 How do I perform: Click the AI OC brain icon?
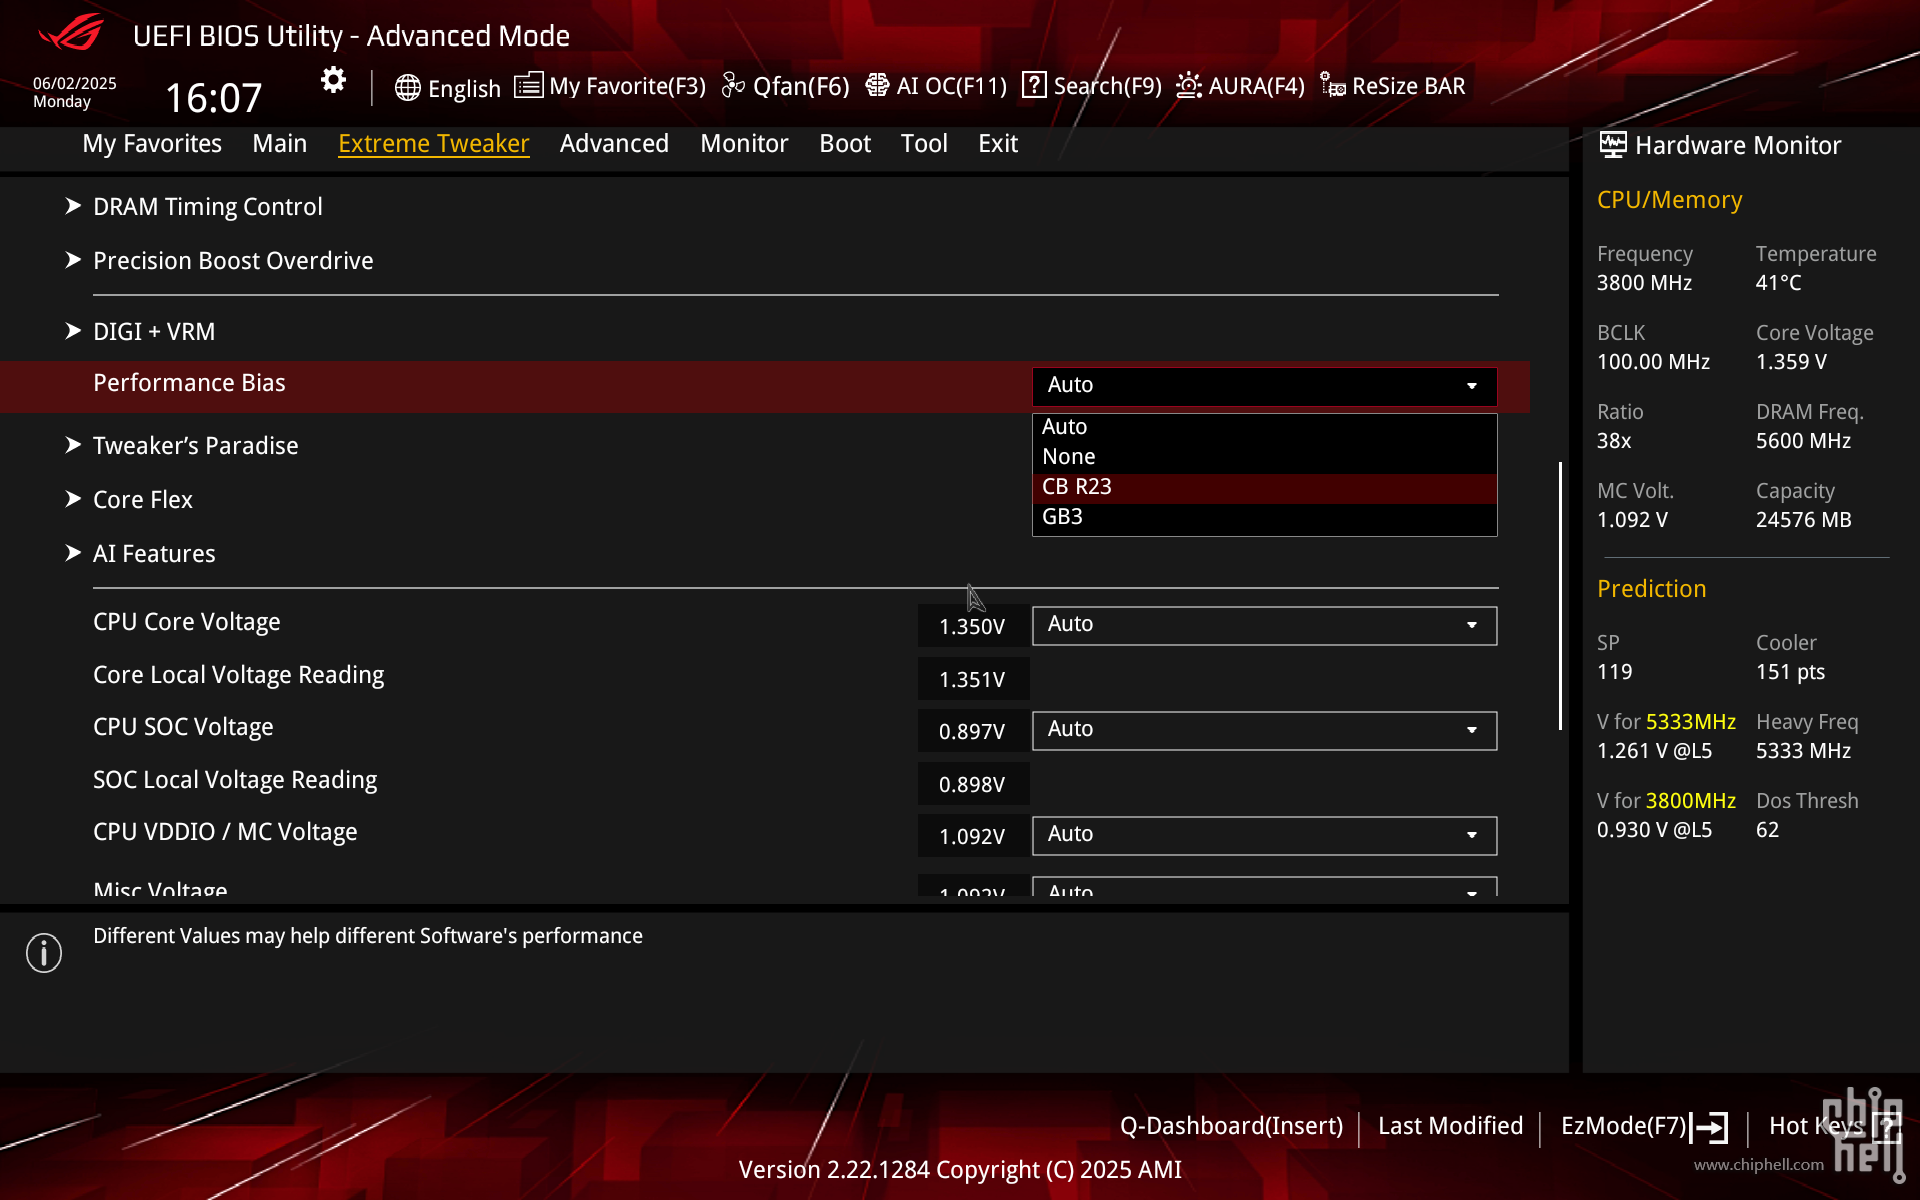[x=877, y=85]
